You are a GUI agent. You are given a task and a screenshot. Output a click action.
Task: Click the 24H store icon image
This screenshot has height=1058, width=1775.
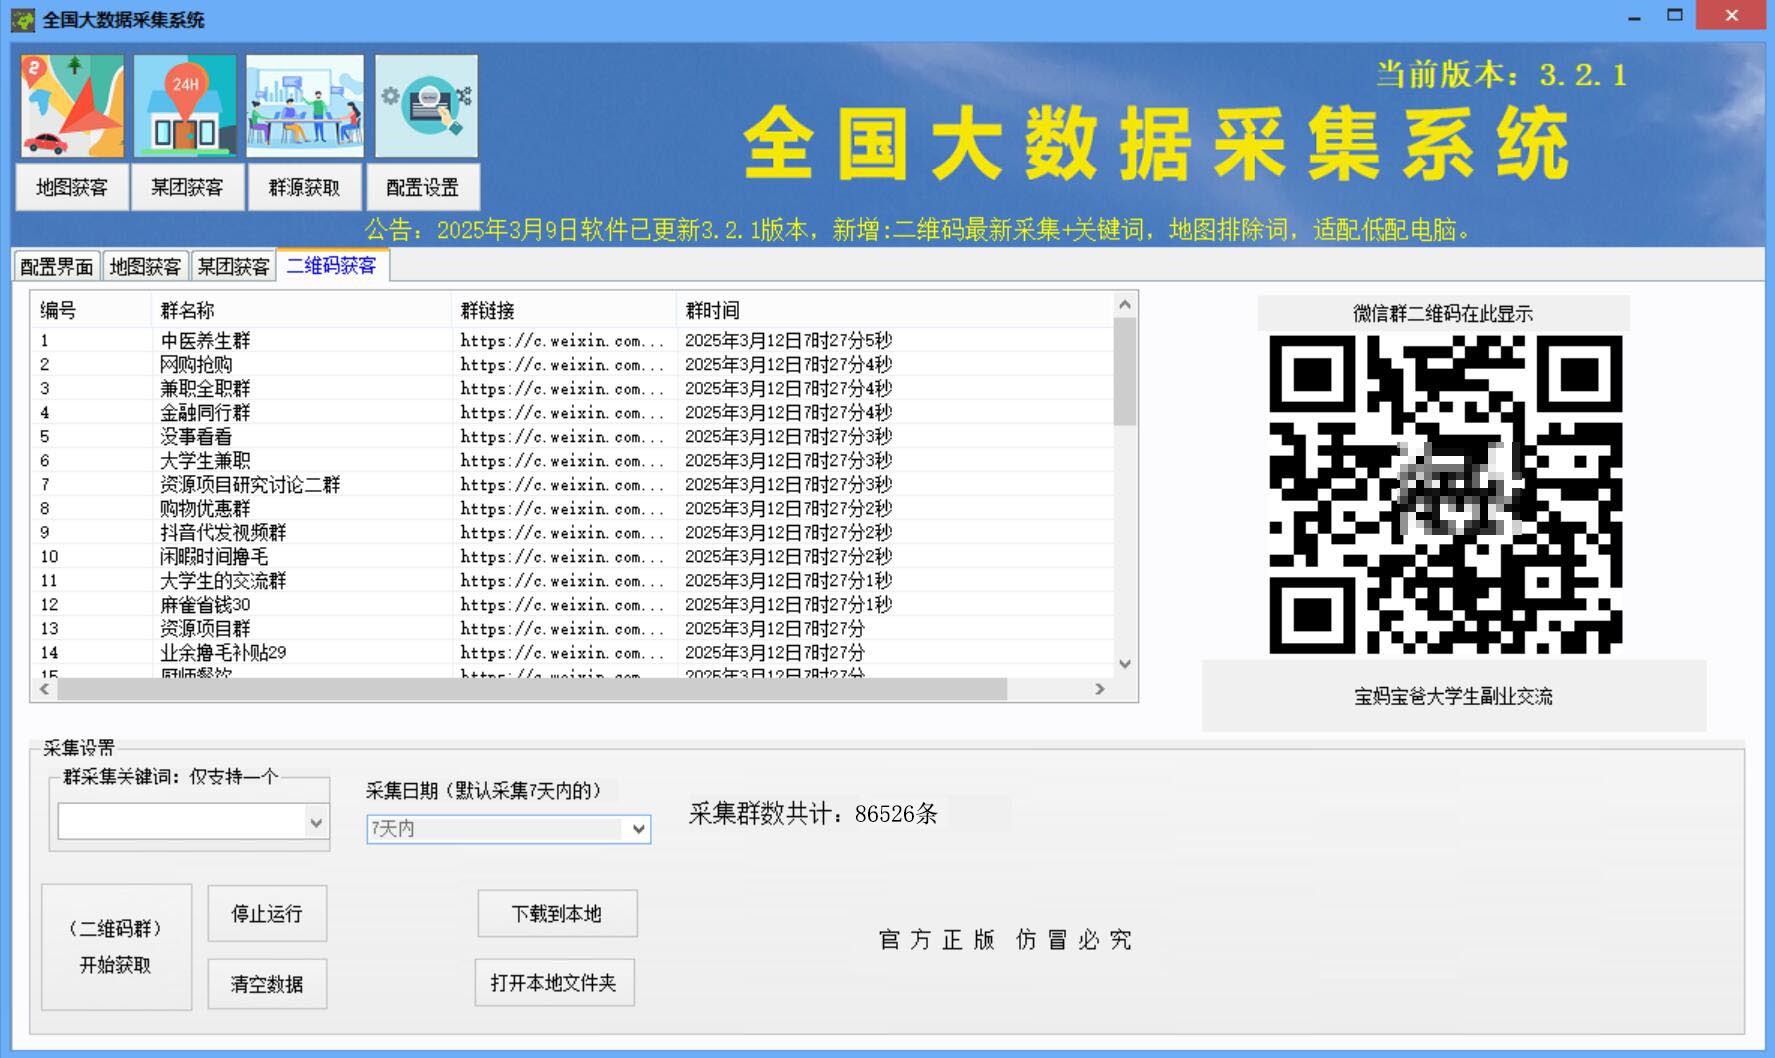tap(185, 106)
